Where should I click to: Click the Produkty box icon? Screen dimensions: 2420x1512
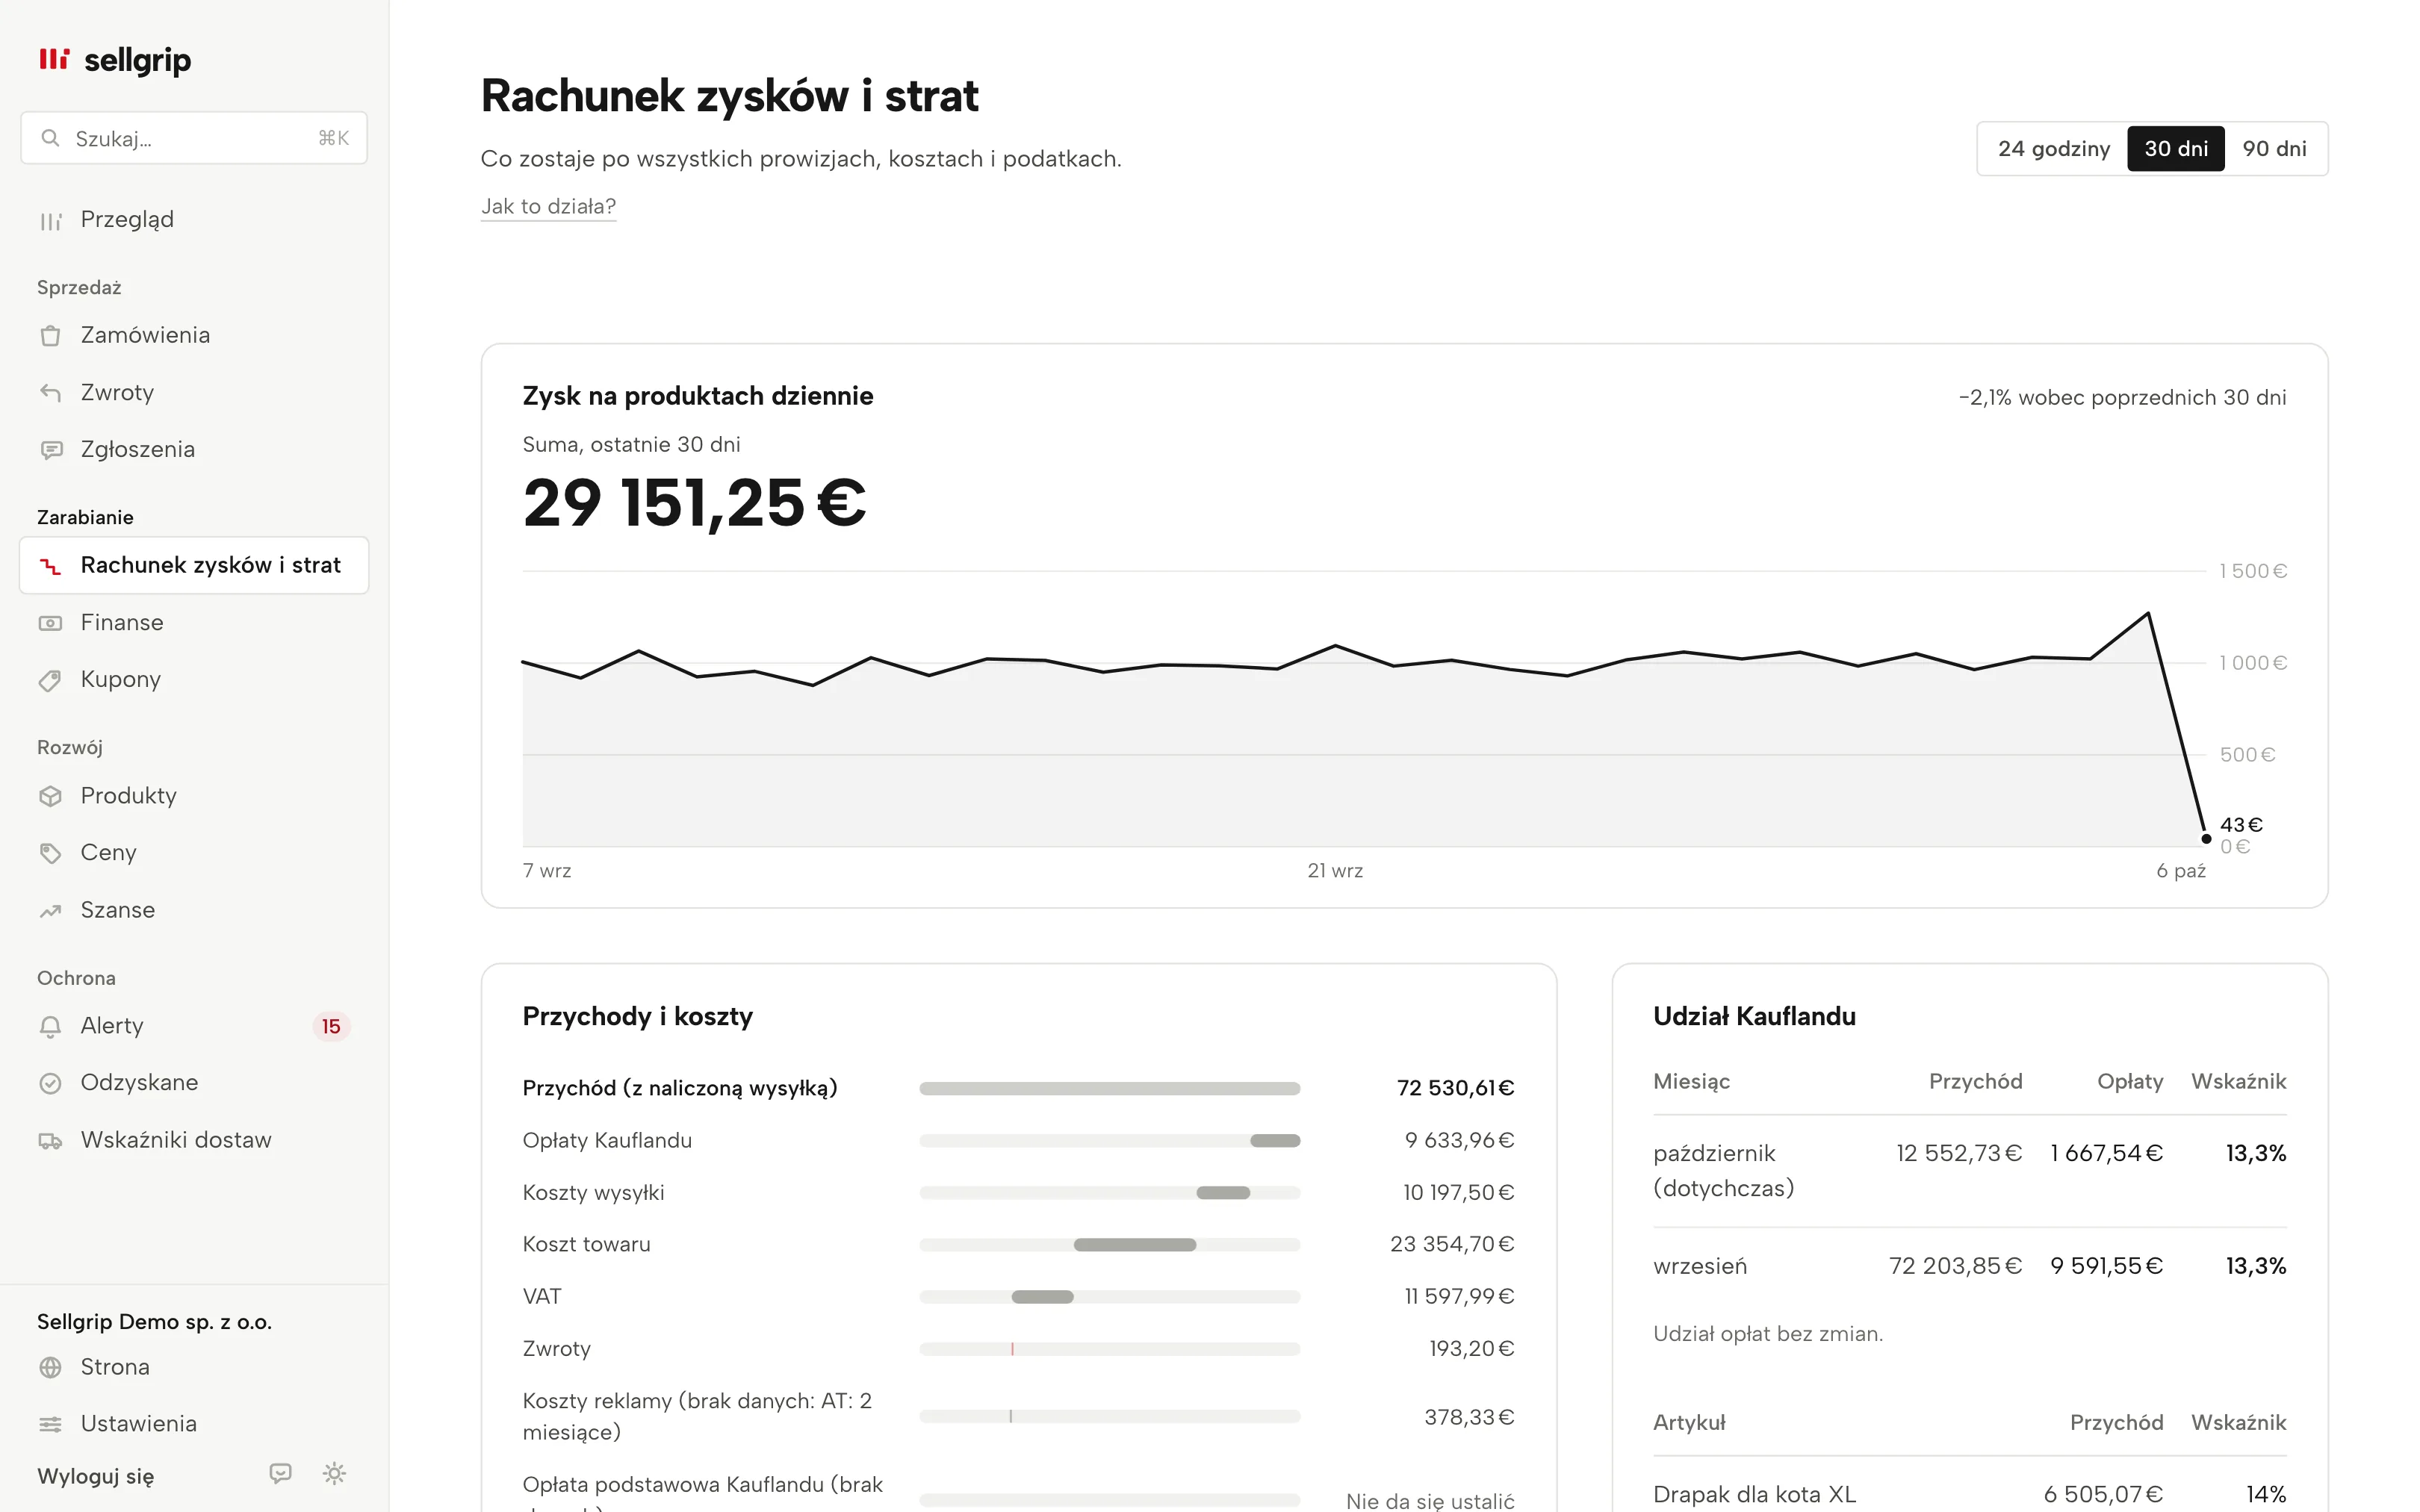pos(50,796)
